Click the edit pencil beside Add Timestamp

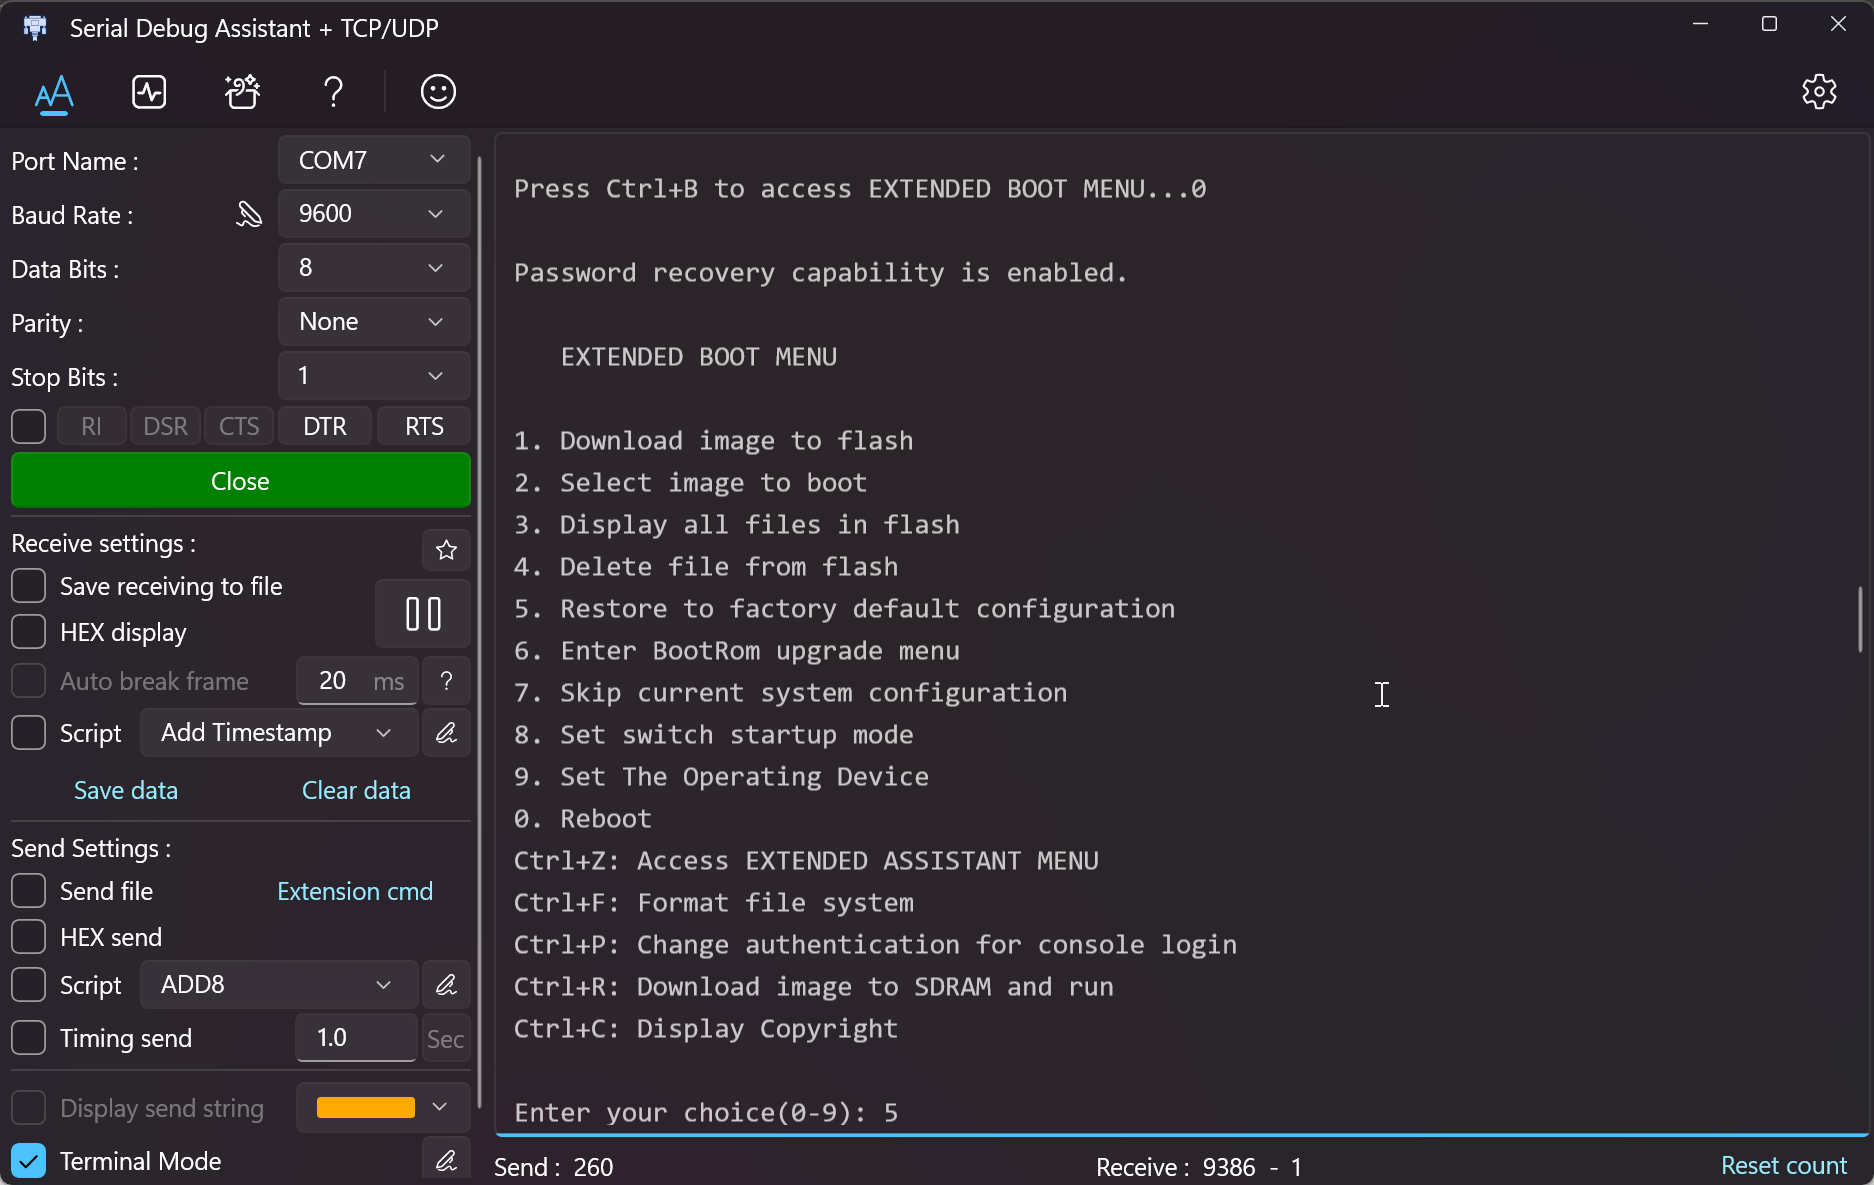[x=446, y=733]
